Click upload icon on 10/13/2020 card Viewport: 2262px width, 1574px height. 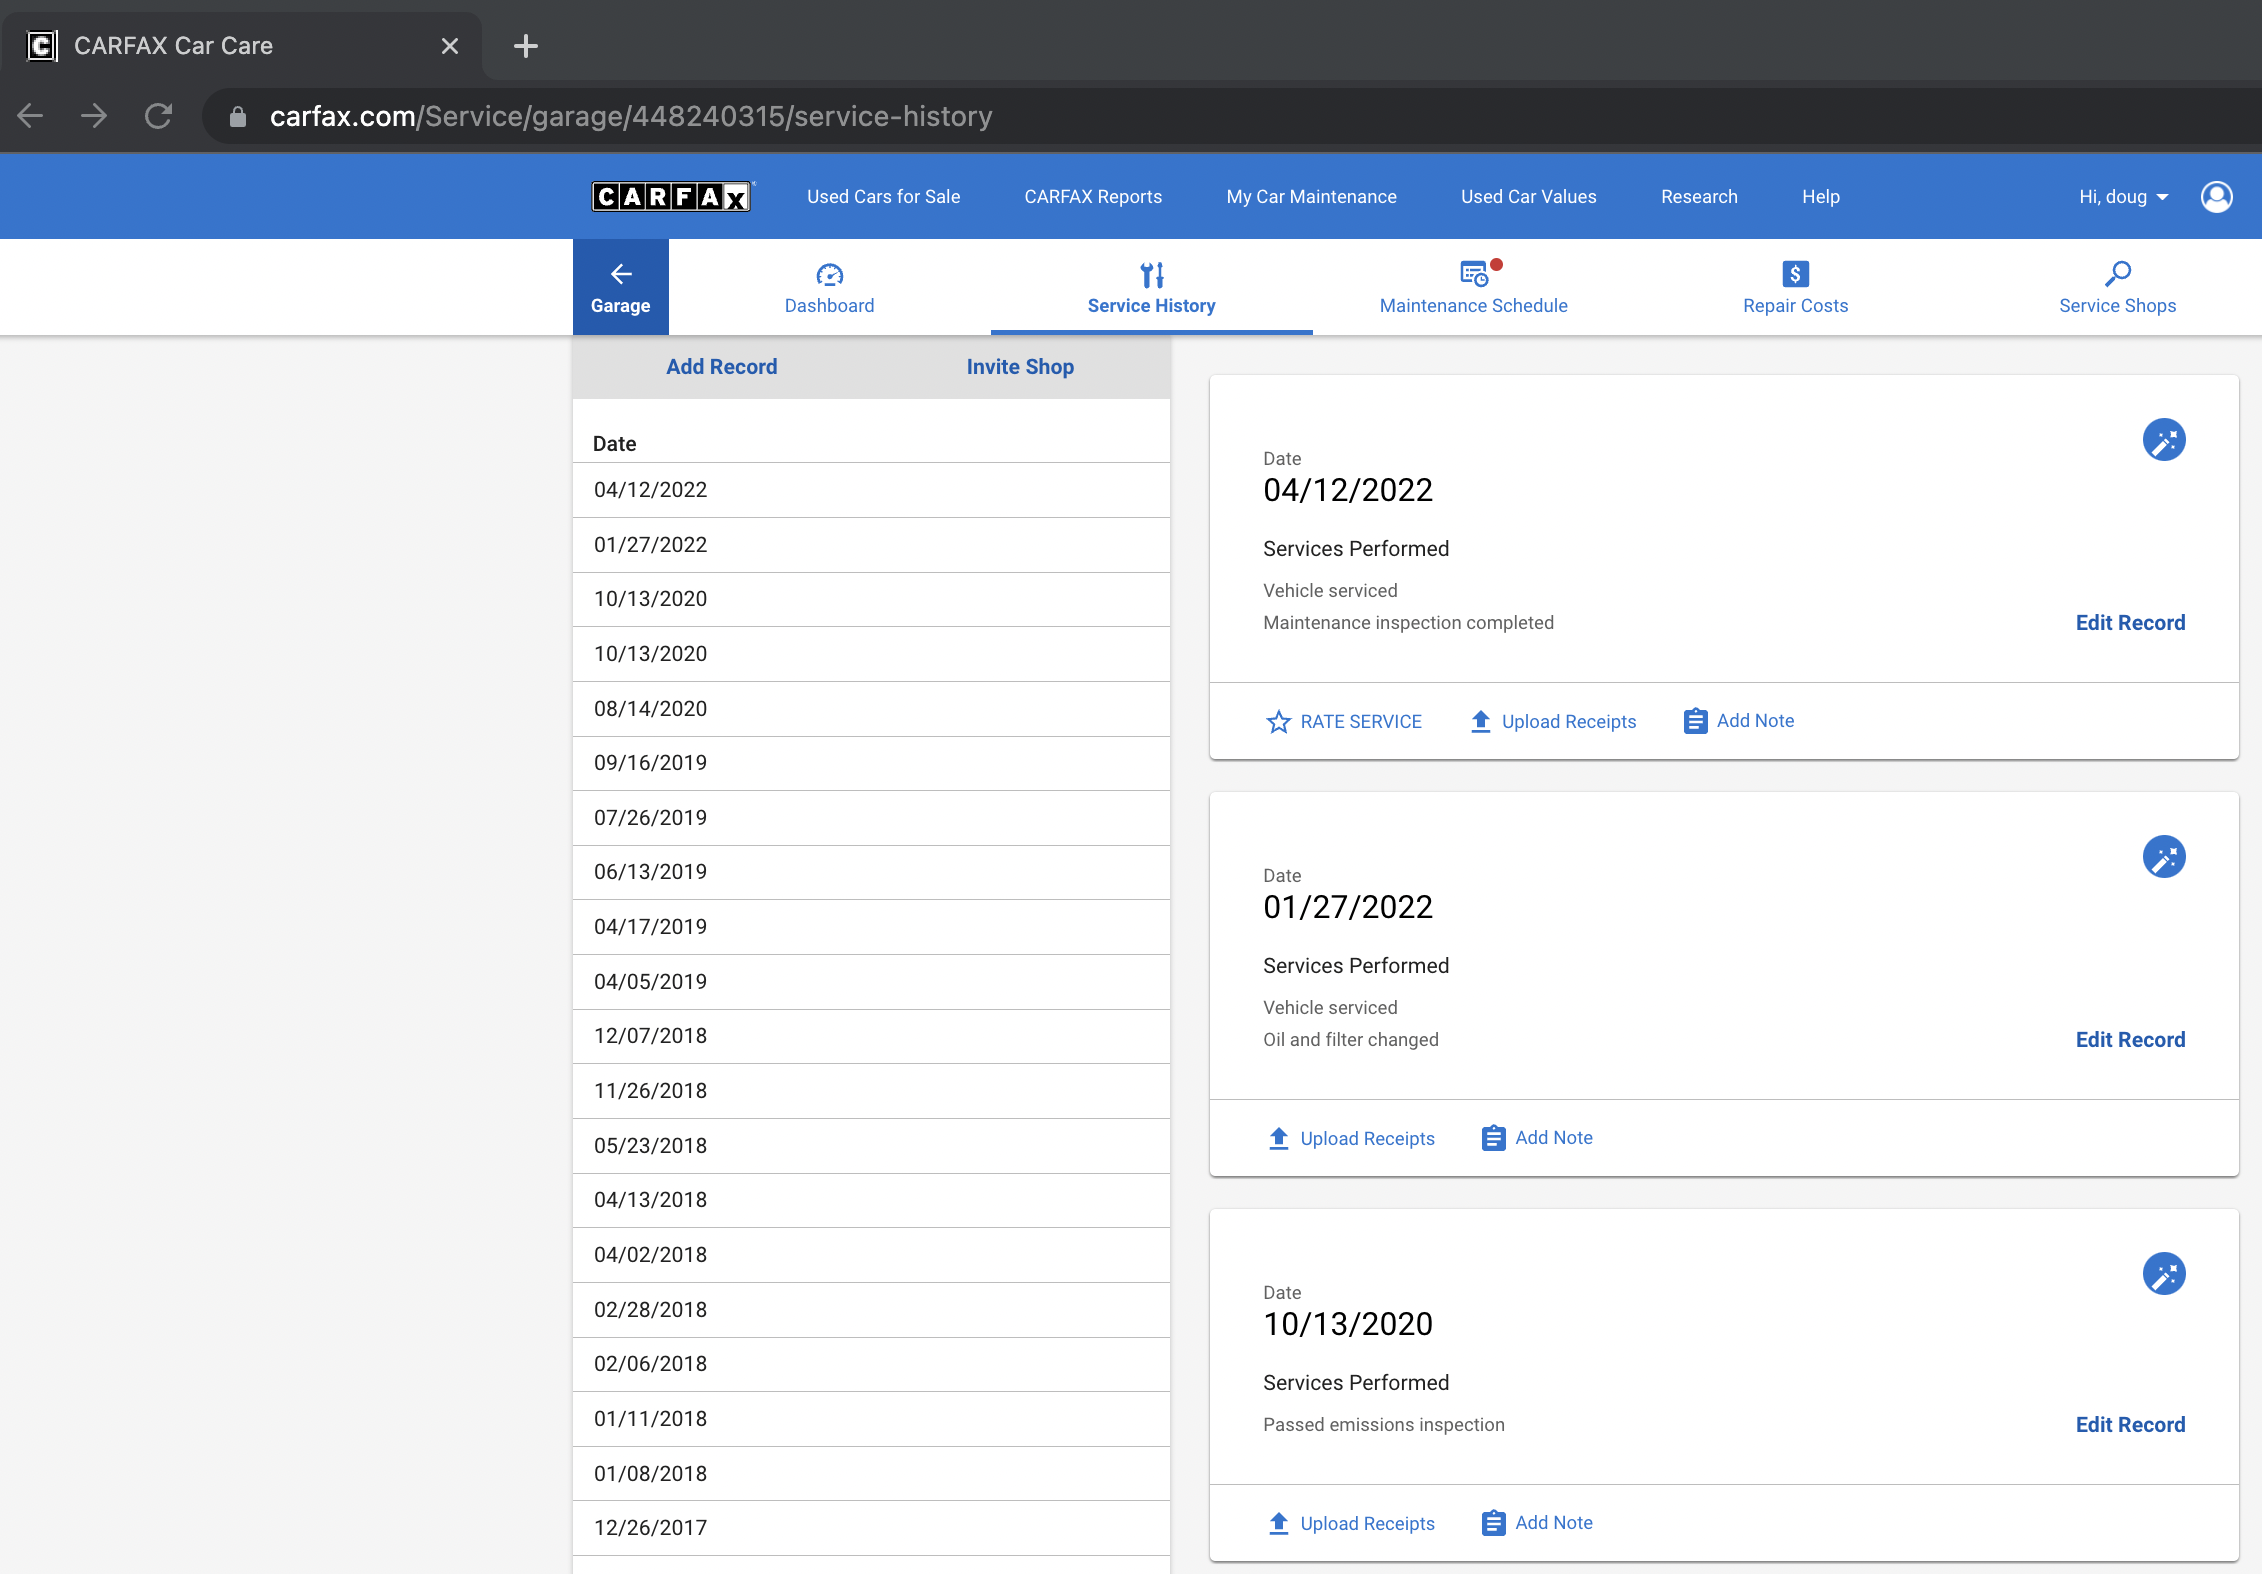[1279, 1523]
